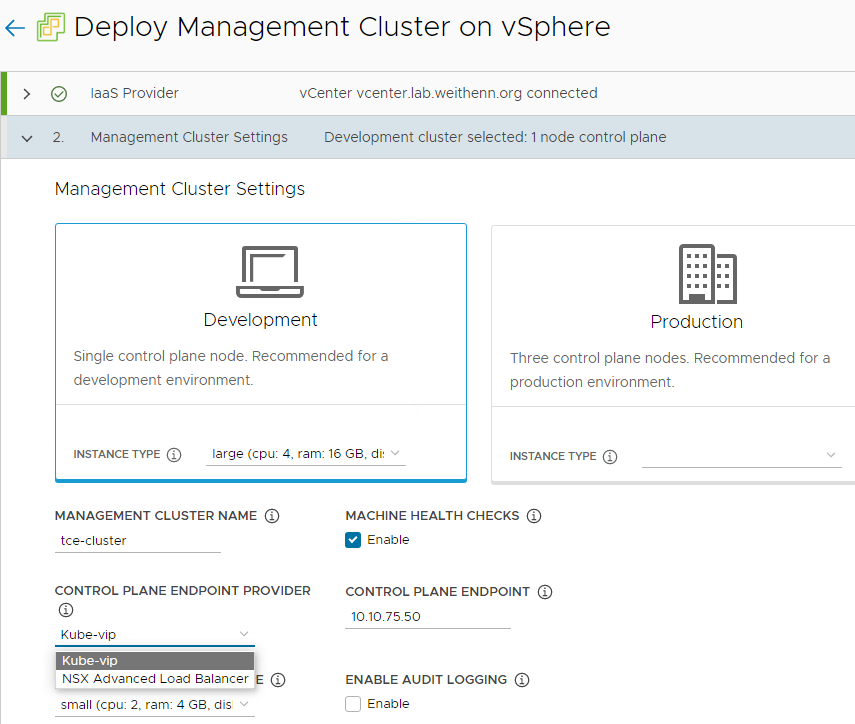Open Development instance type dropdown
Image resolution: width=855 pixels, height=724 pixels.
coord(306,454)
